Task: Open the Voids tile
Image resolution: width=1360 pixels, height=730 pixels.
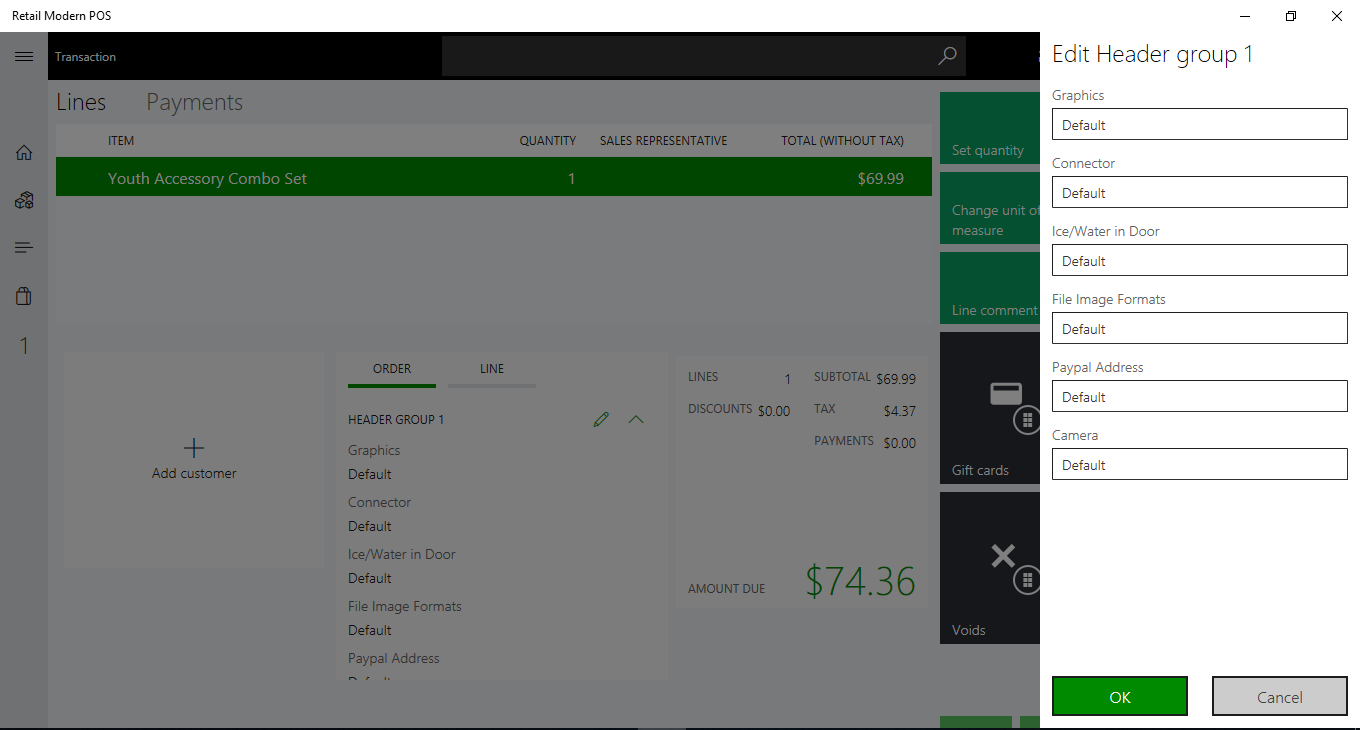Action: (x=990, y=568)
